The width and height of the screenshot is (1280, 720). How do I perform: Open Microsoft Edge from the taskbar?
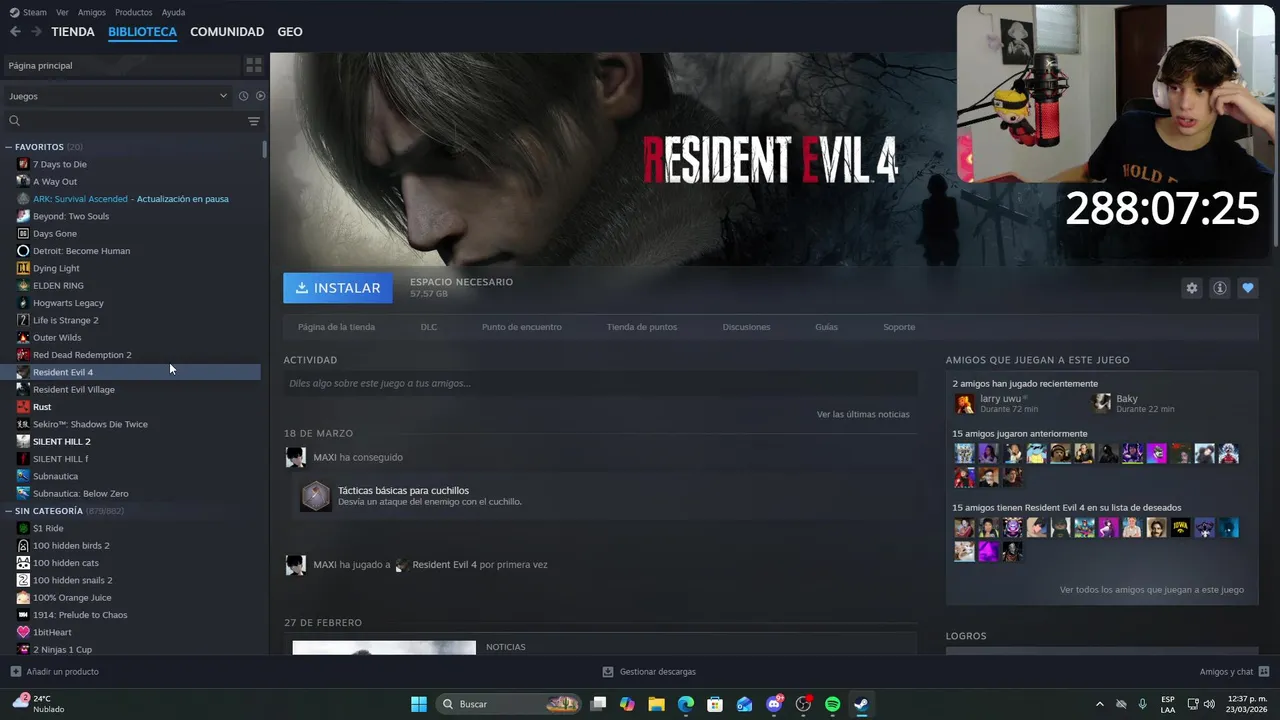point(686,704)
